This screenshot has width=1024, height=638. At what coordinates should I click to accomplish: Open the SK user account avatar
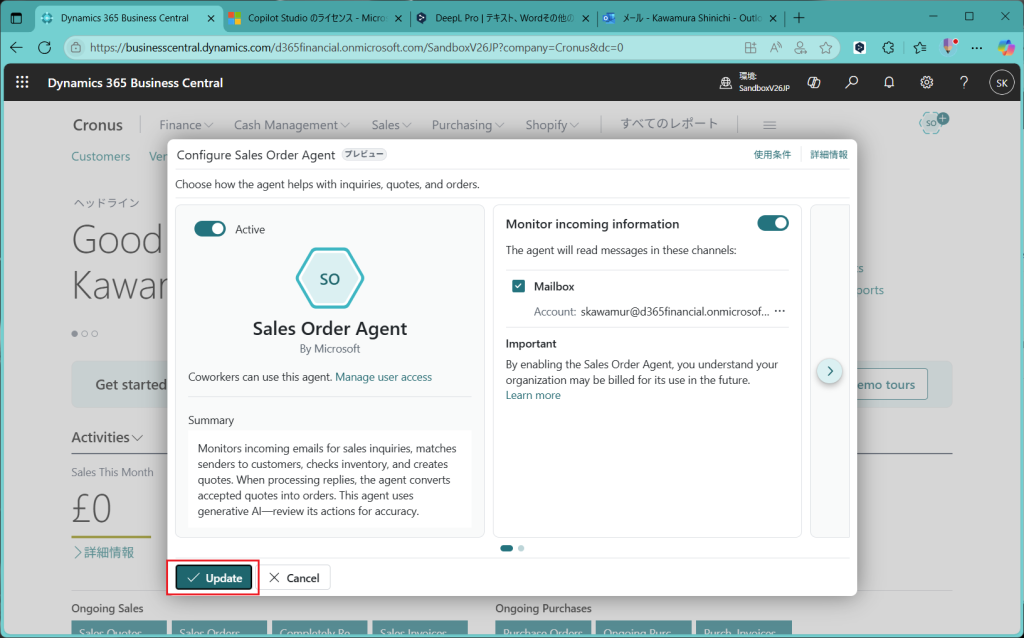(x=1001, y=83)
